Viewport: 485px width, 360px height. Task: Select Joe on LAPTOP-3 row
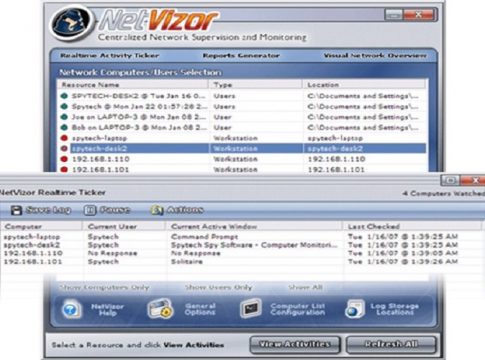(x=242, y=117)
